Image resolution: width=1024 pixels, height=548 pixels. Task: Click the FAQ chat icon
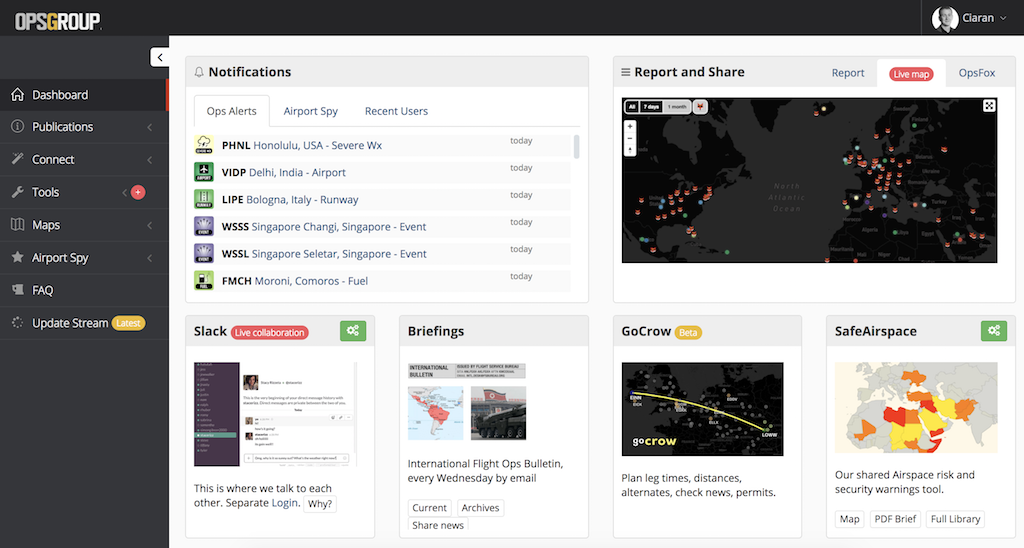[18, 290]
